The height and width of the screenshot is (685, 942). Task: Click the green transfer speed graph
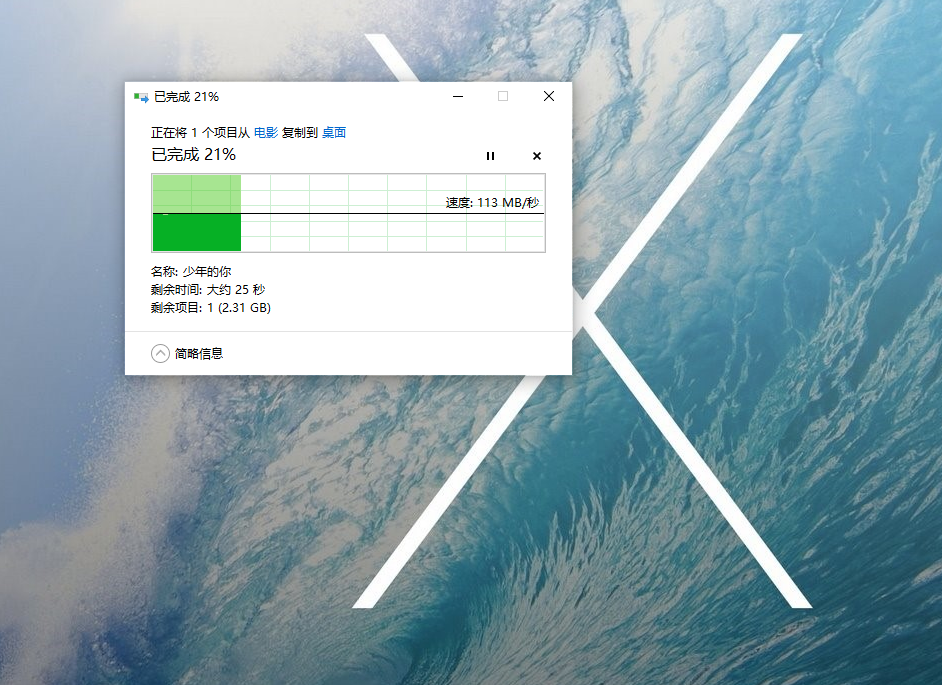pyautogui.click(x=348, y=213)
